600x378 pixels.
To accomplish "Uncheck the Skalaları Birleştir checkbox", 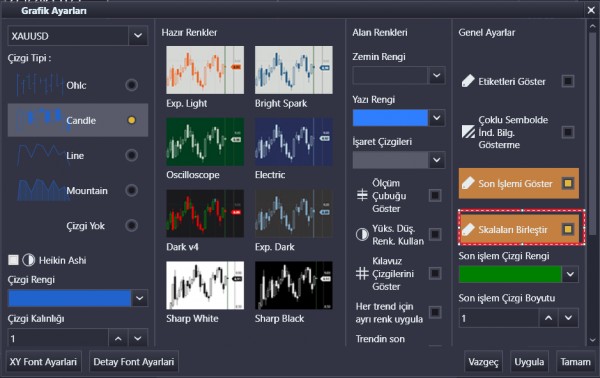I will (x=568, y=229).
